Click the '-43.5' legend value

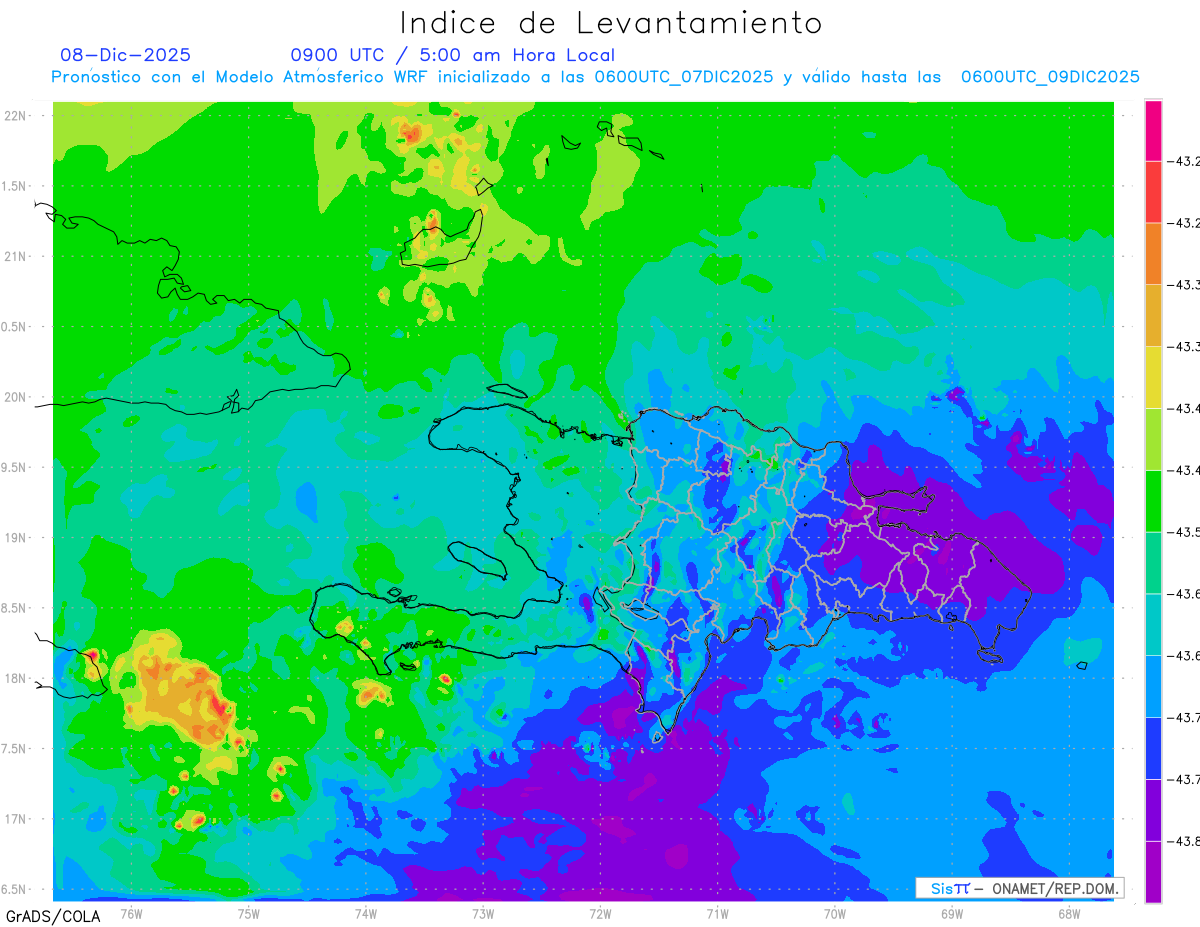point(1186,532)
